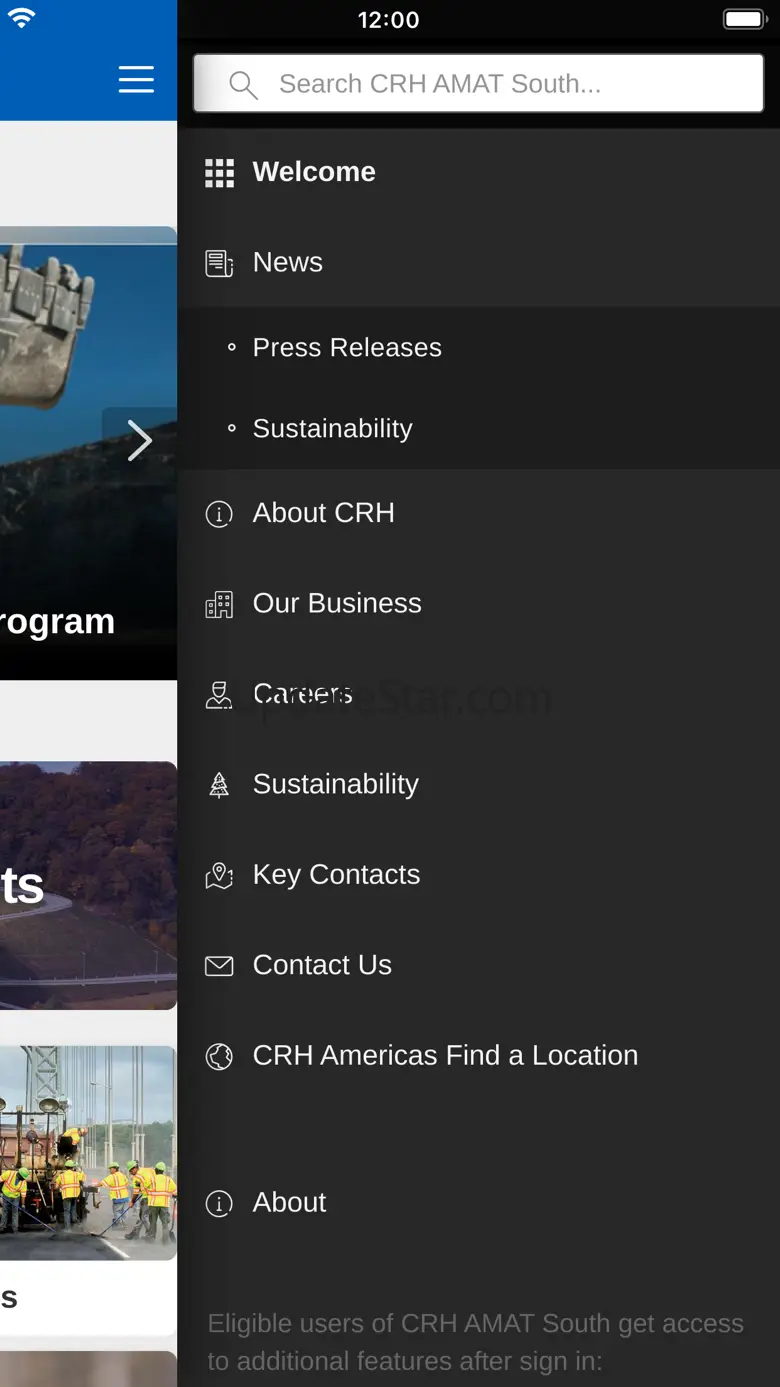
Task: Open the Careers menu label
Action: (x=303, y=693)
